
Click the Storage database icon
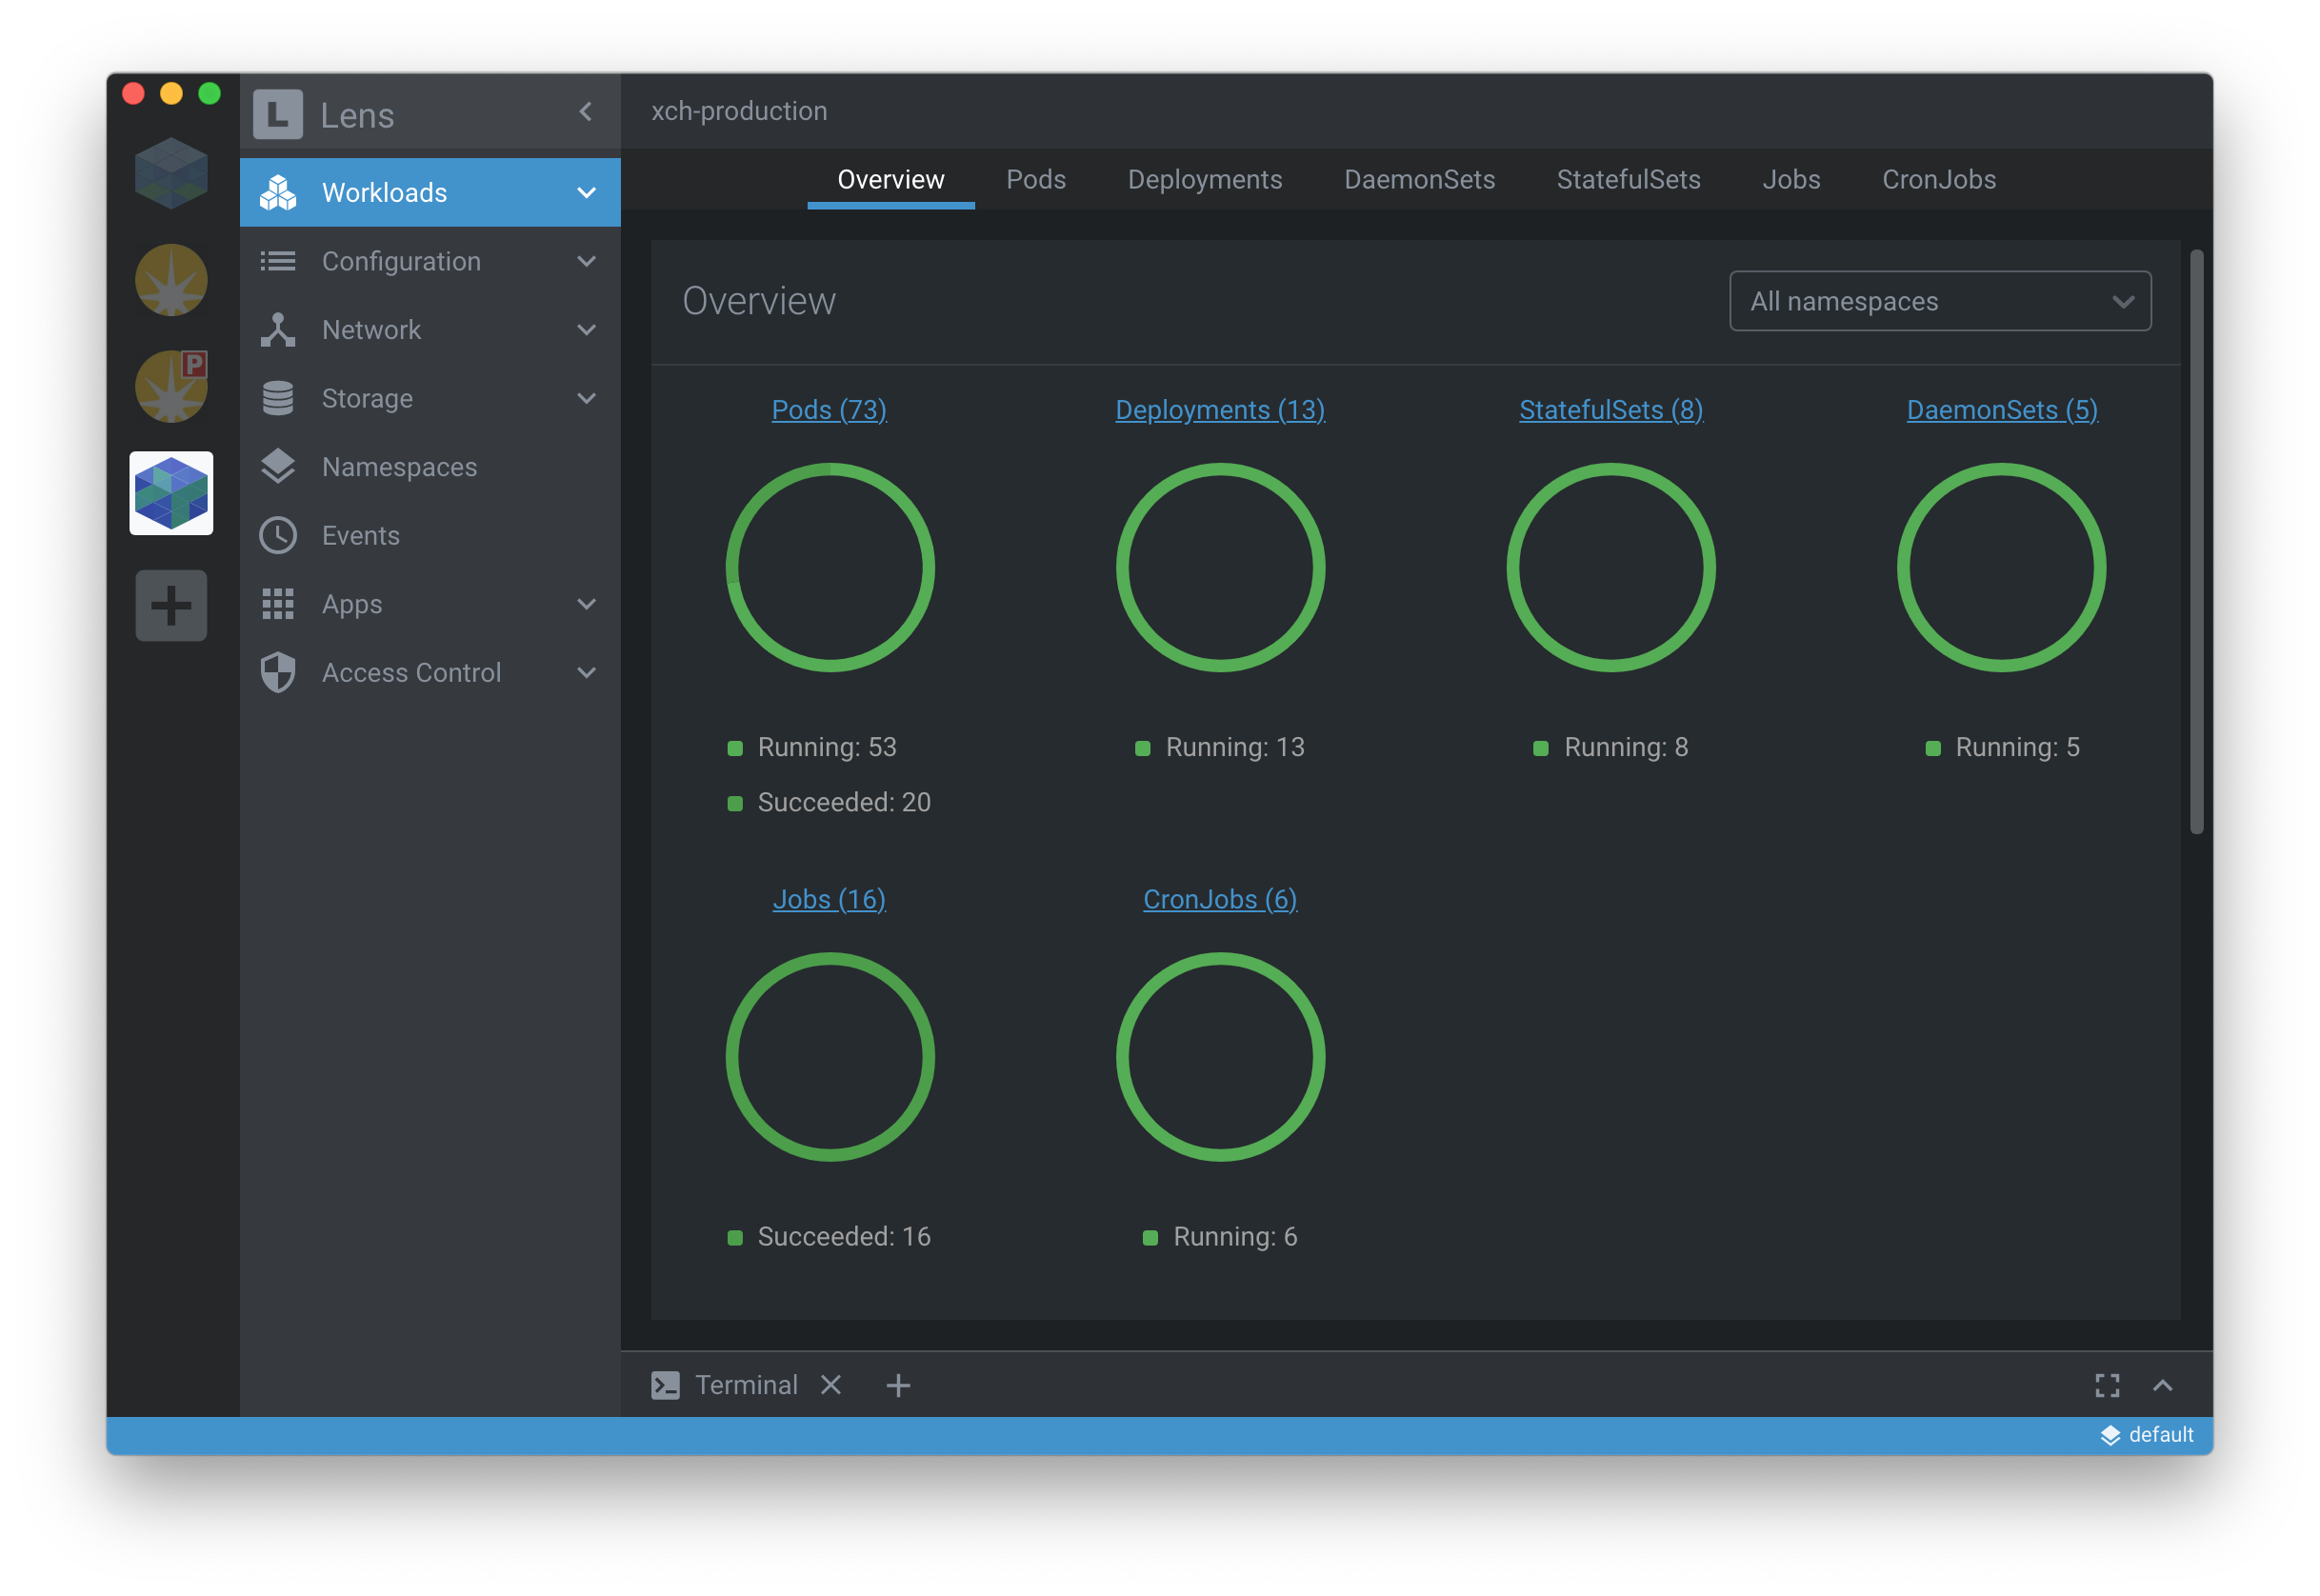(x=278, y=398)
